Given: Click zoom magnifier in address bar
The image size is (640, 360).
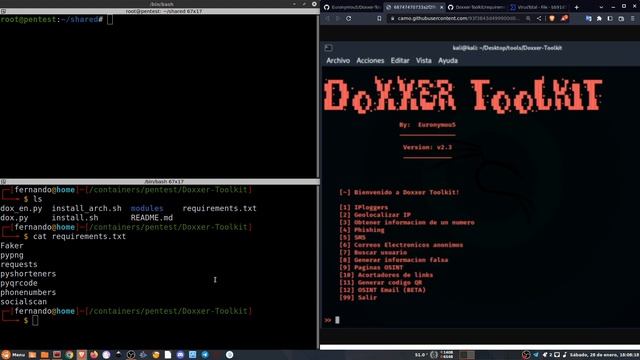Looking at the screenshot, I should [528, 18].
